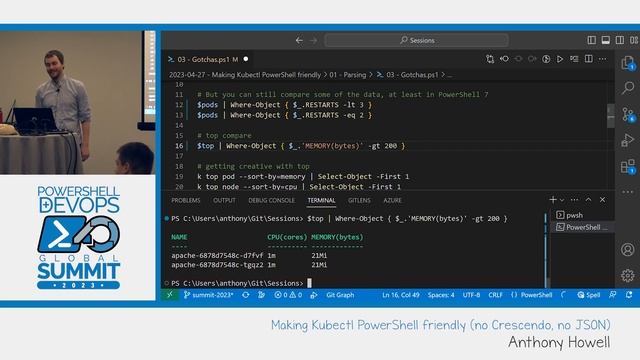Open Git Graph from the status bar
The height and width of the screenshot is (360, 640).
[x=340, y=295]
